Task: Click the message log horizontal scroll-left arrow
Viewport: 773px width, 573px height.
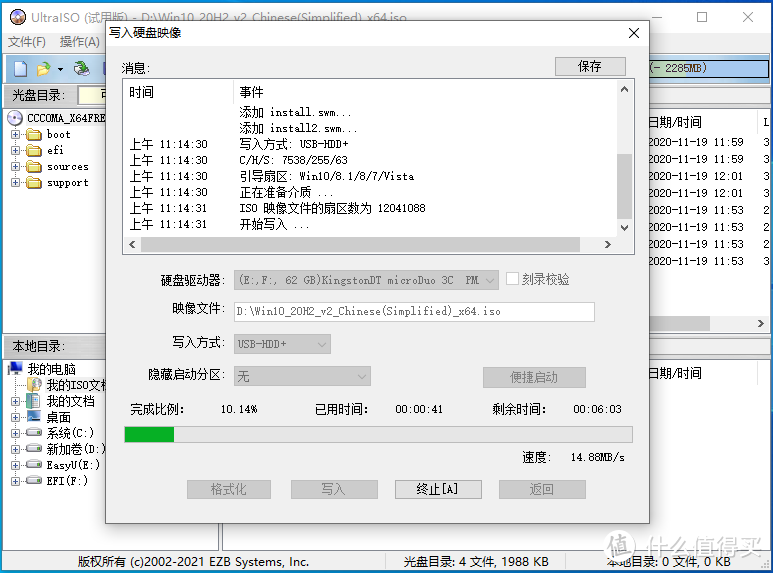Action: [x=132, y=244]
